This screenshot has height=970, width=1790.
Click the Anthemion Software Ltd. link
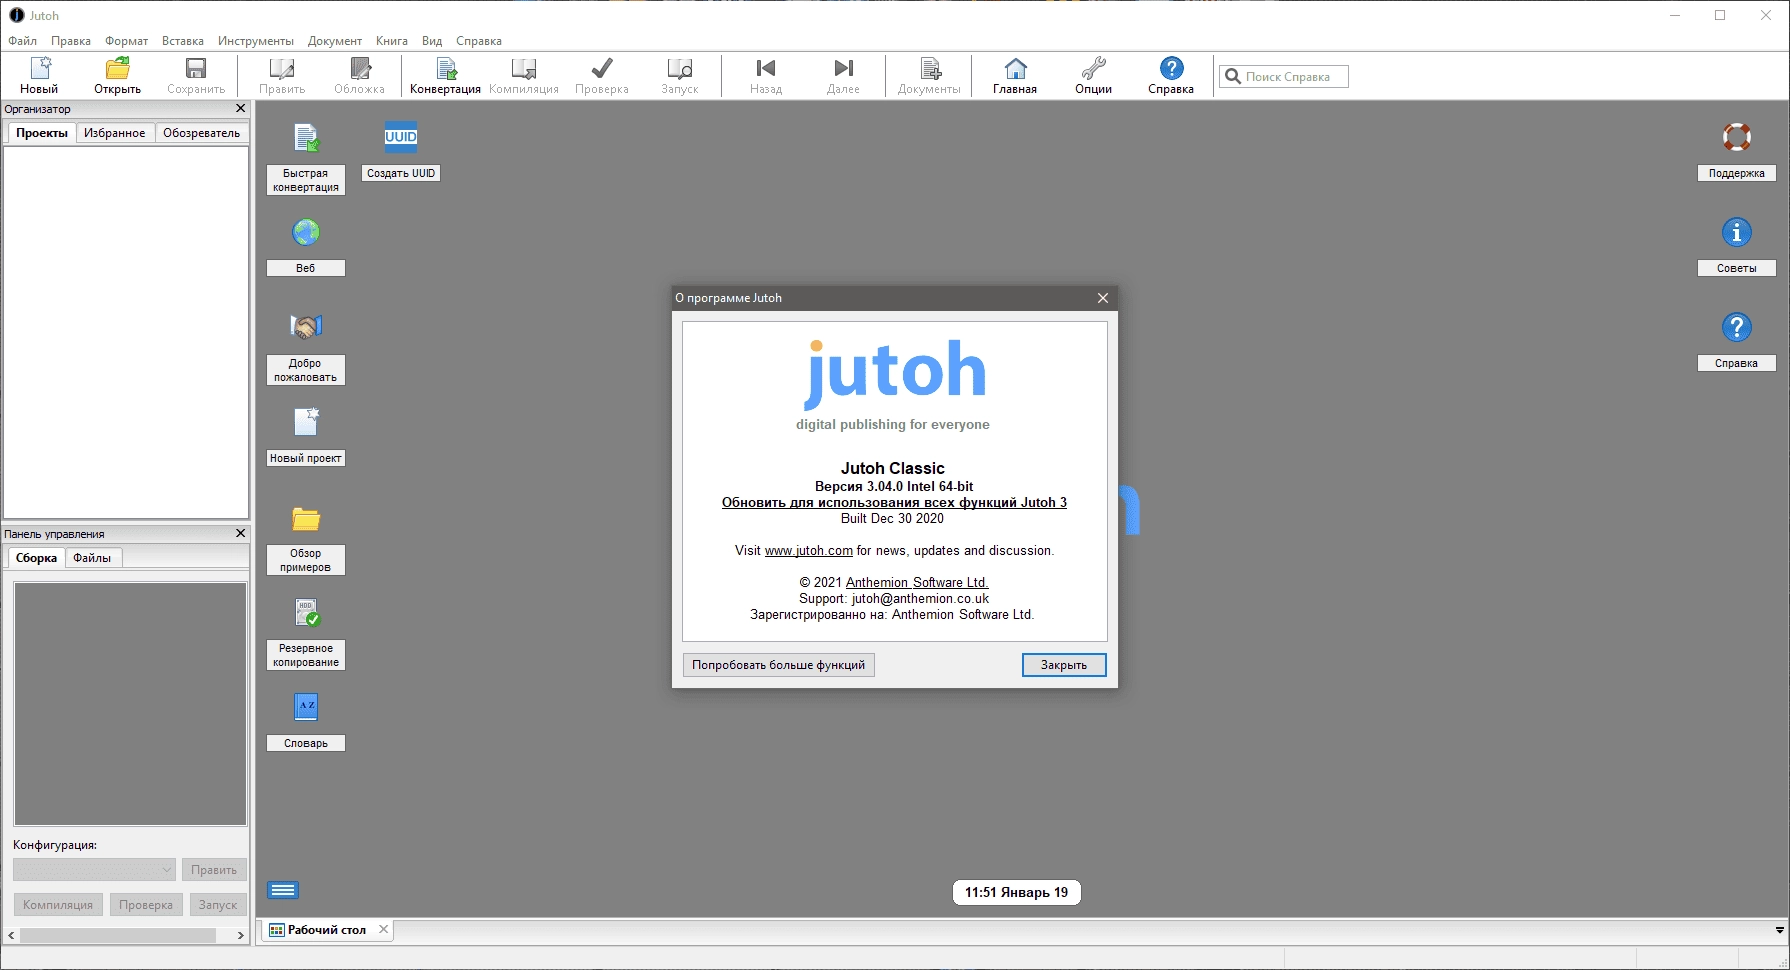(x=917, y=583)
